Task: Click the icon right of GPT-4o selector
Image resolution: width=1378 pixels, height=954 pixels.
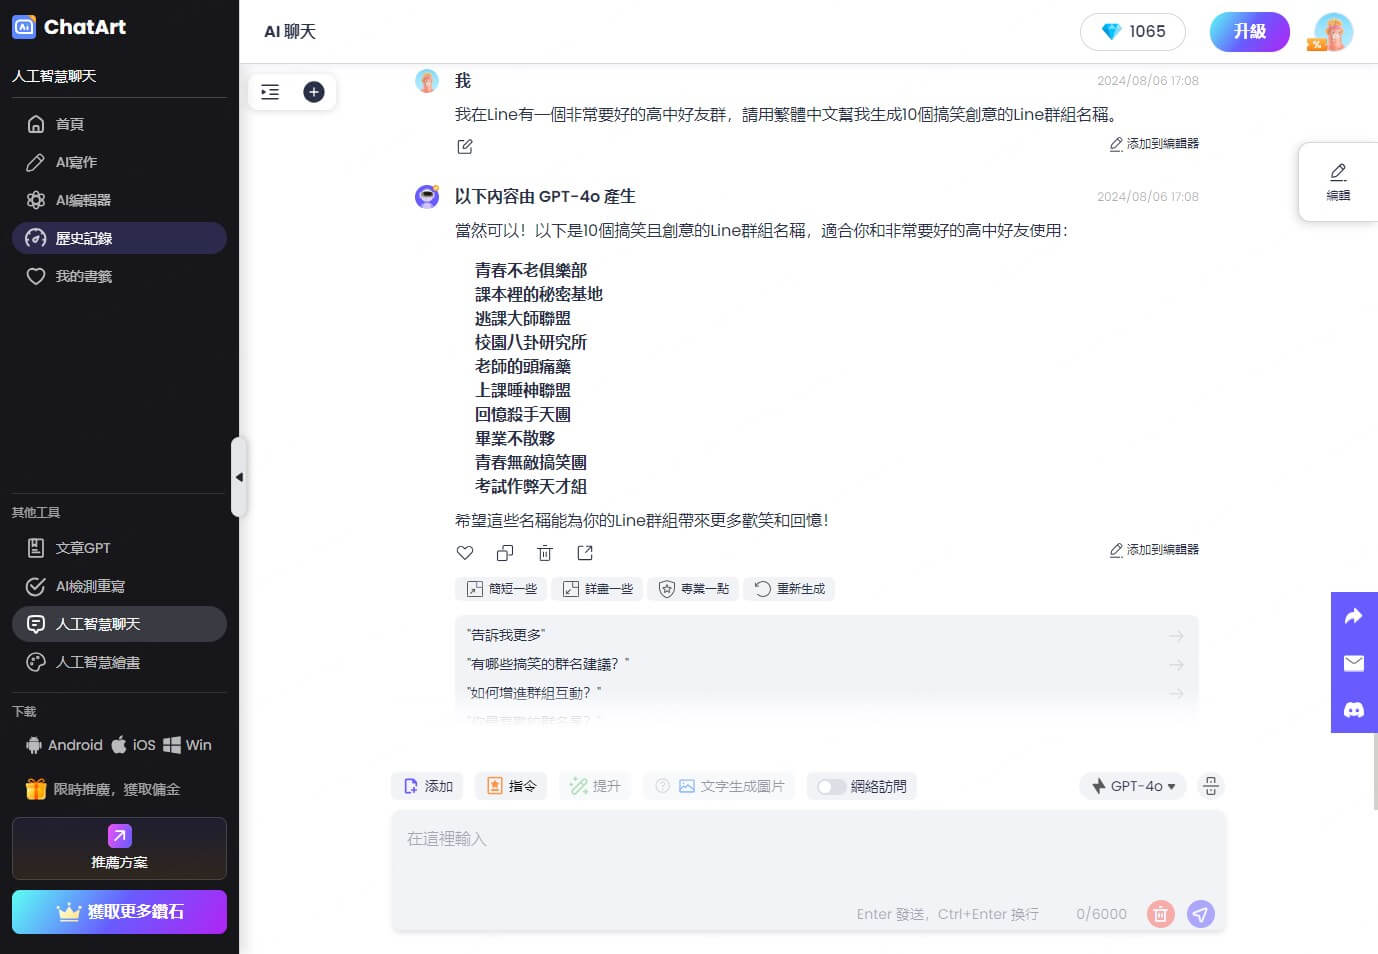Action: click(1210, 786)
